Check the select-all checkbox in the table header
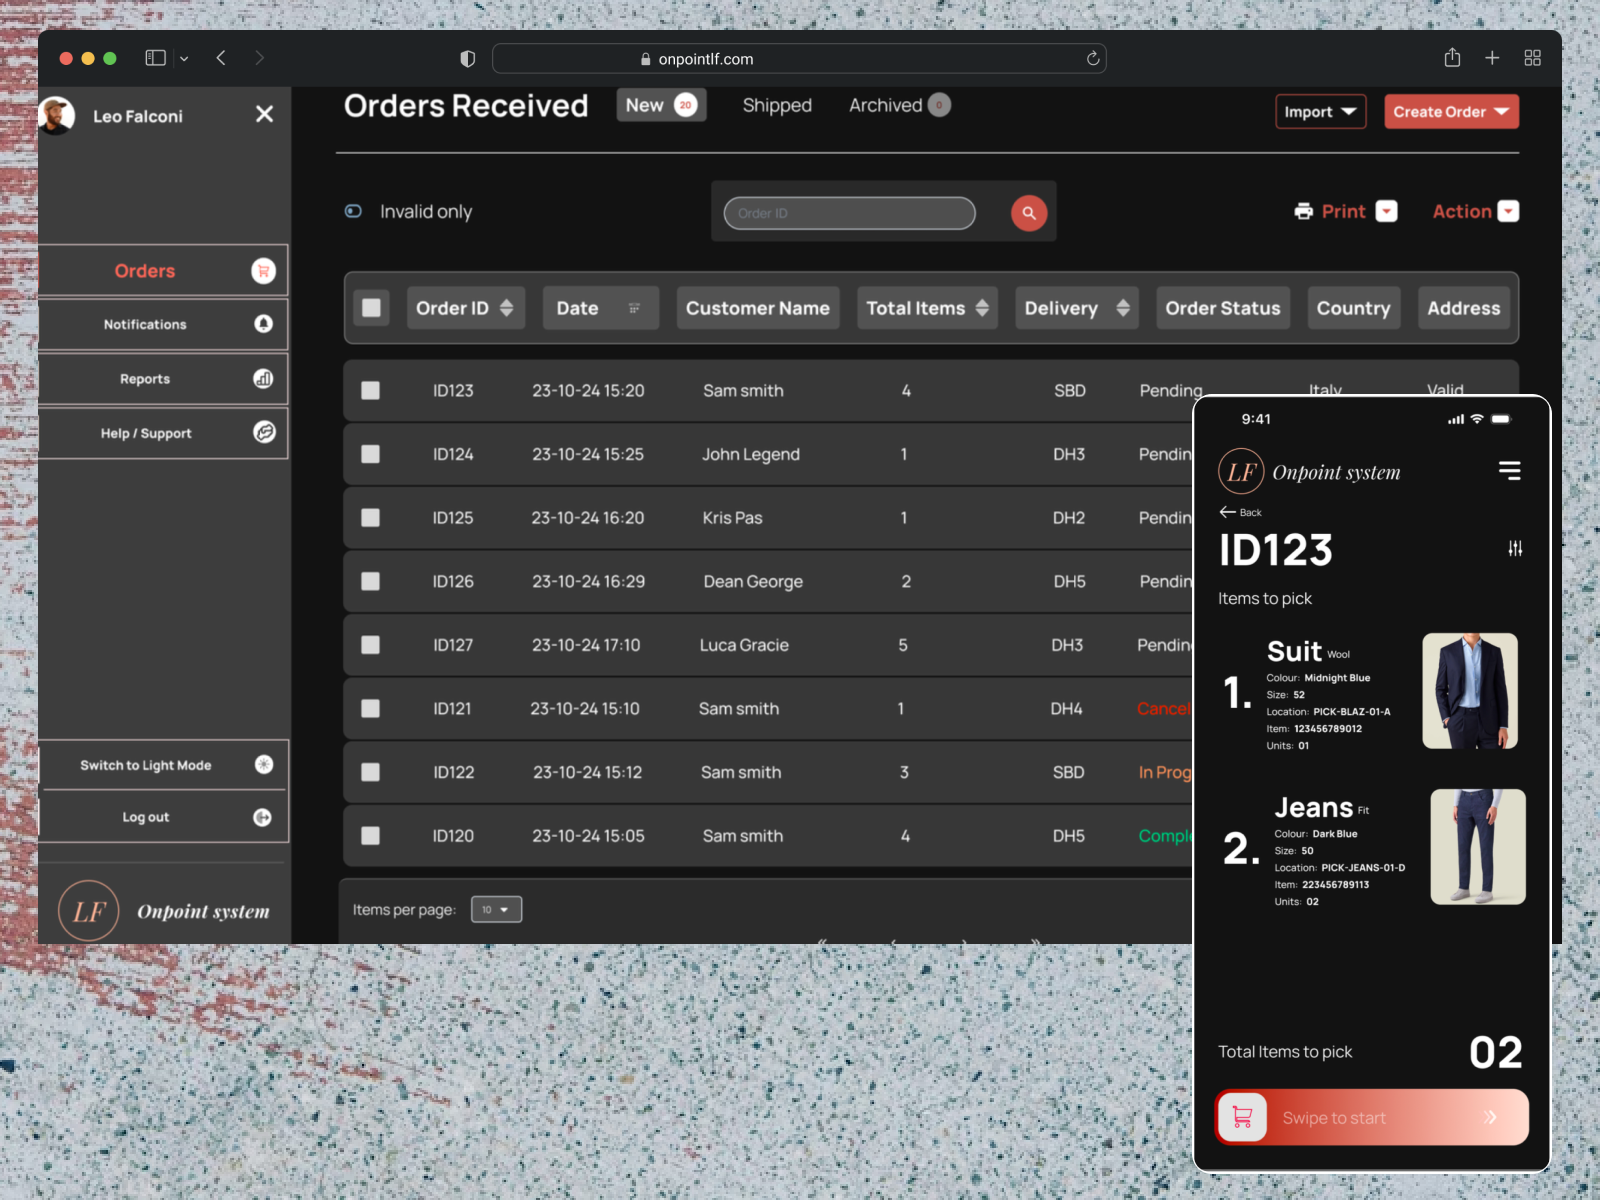1600x1200 pixels. pos(371,308)
